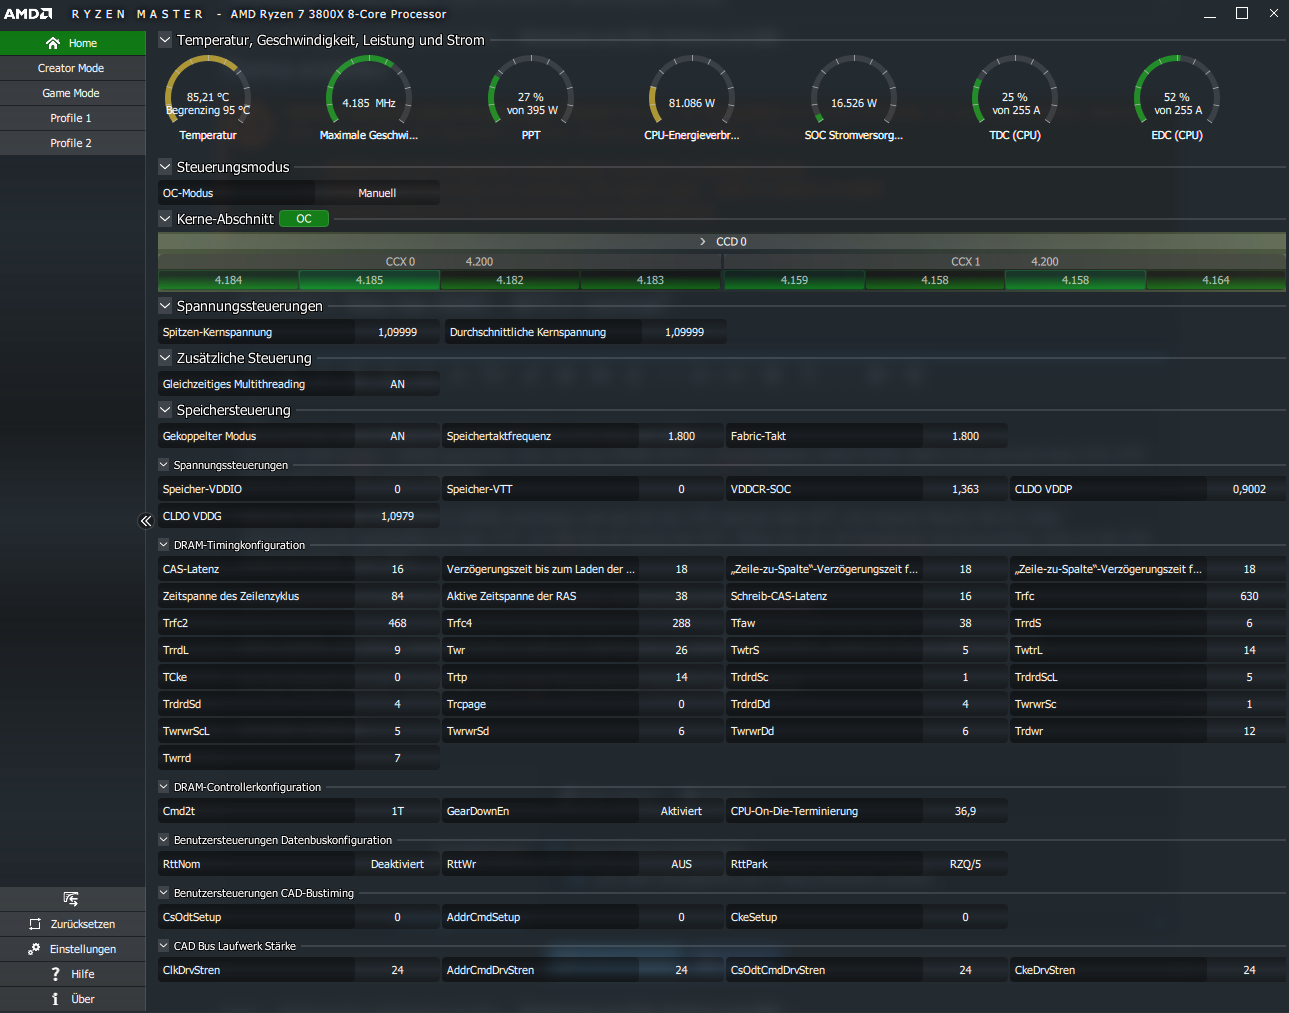
Task: Click Trfc value 630
Action: tap(1249, 596)
